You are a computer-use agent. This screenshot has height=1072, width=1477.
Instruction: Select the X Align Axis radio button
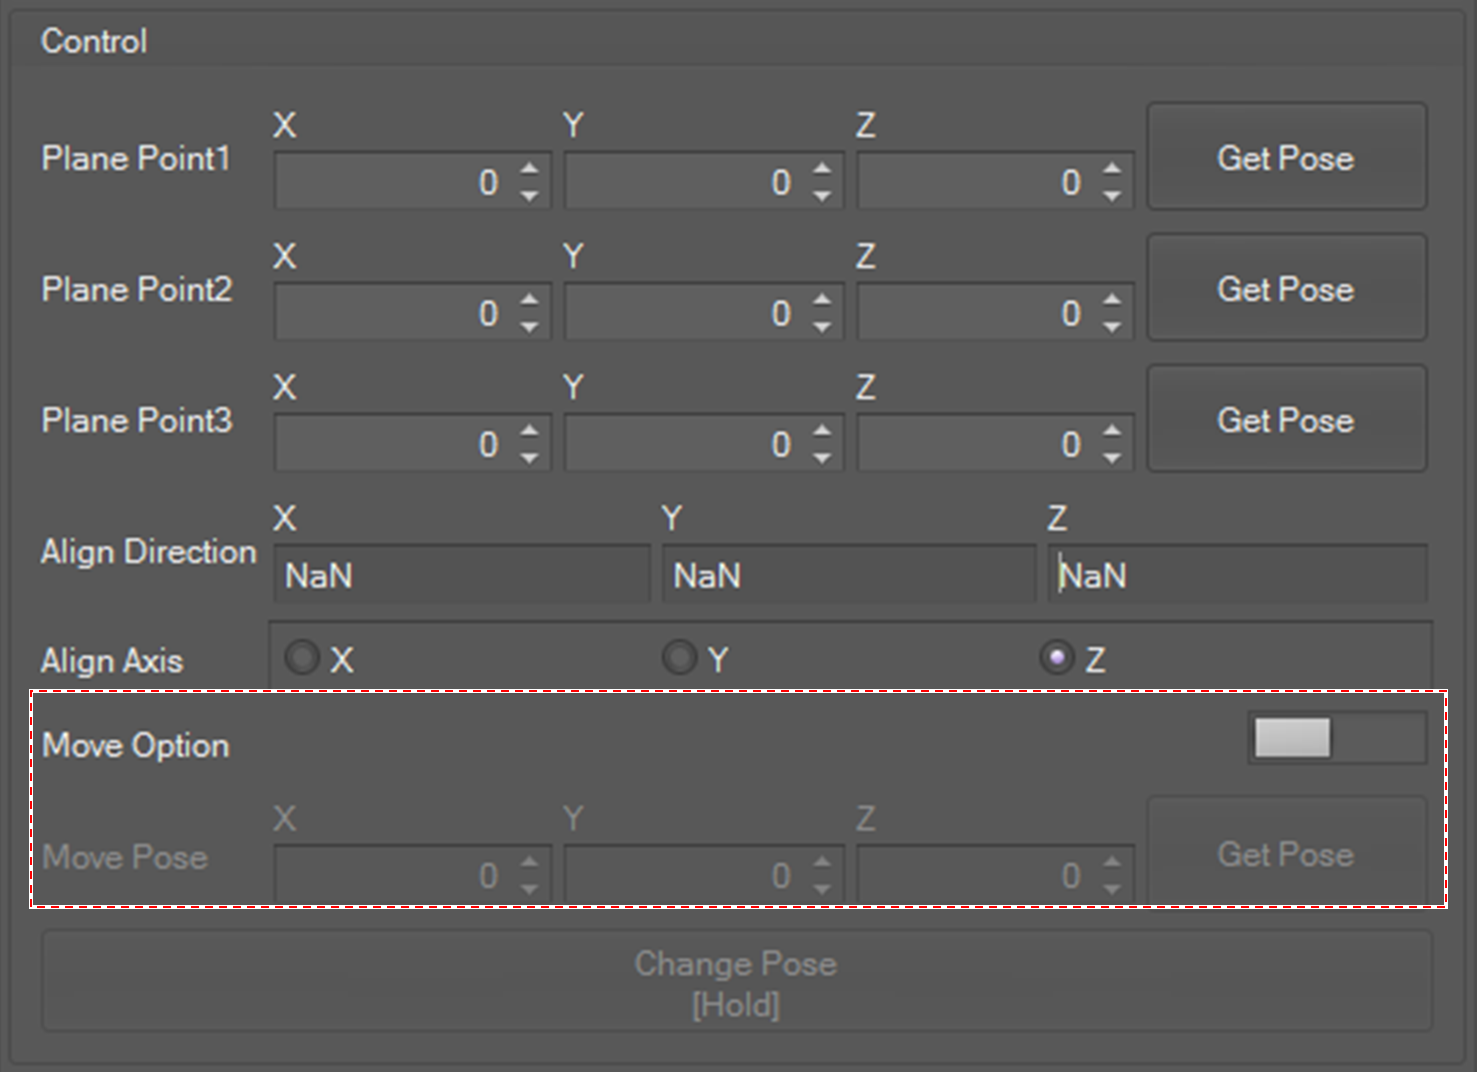pos(302,658)
